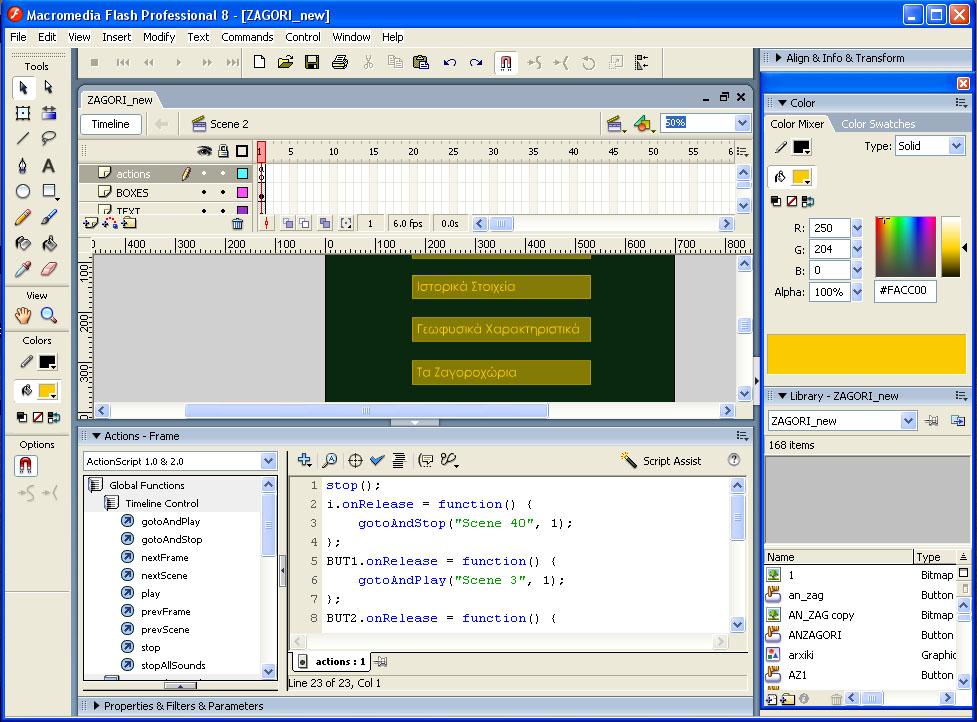Toggle lock dot of actions layer
Screen dimensions: 977x722
pyautogui.click(x=223, y=173)
